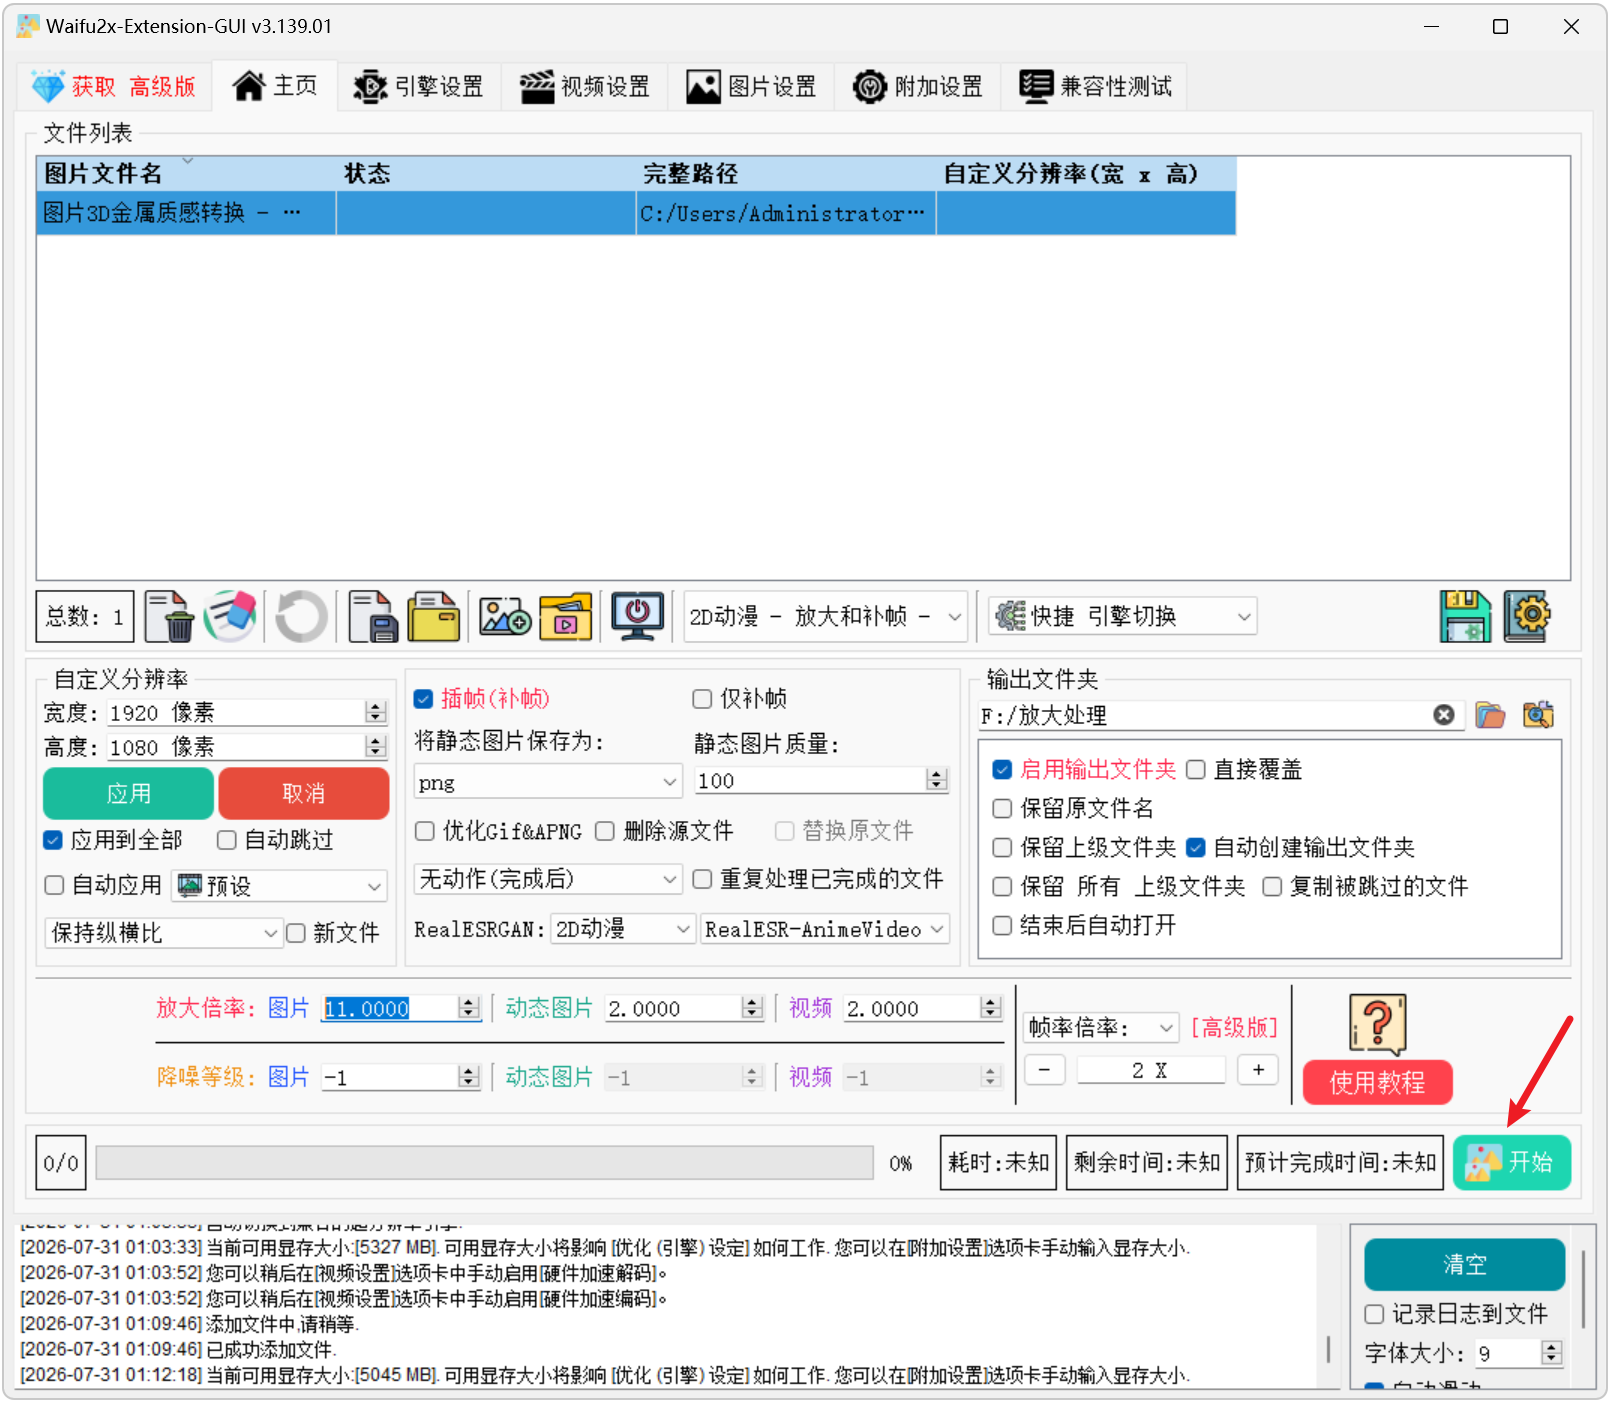Open the 帧率倍率 dropdown
Image resolution: width=1610 pixels, height=1402 pixels.
(1101, 1027)
